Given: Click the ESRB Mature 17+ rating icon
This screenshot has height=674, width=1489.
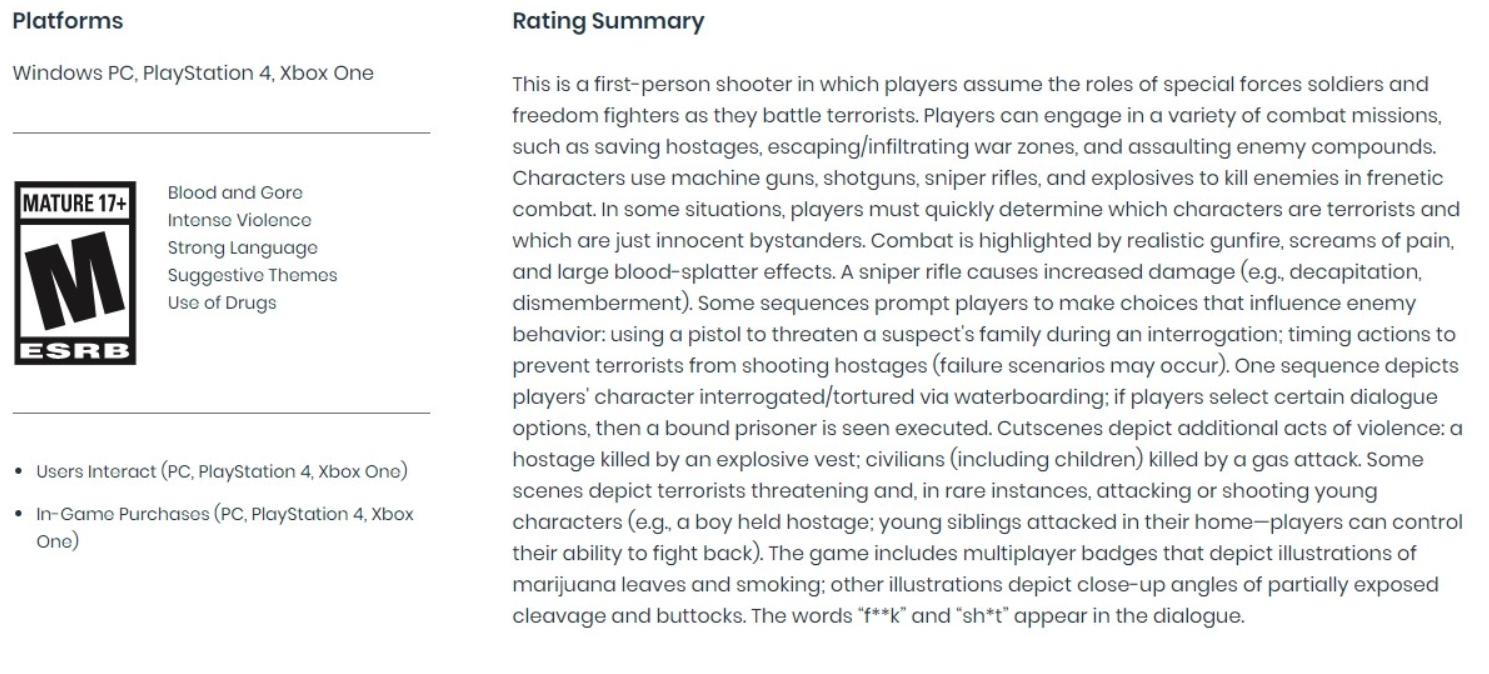Looking at the screenshot, I should [x=75, y=273].
